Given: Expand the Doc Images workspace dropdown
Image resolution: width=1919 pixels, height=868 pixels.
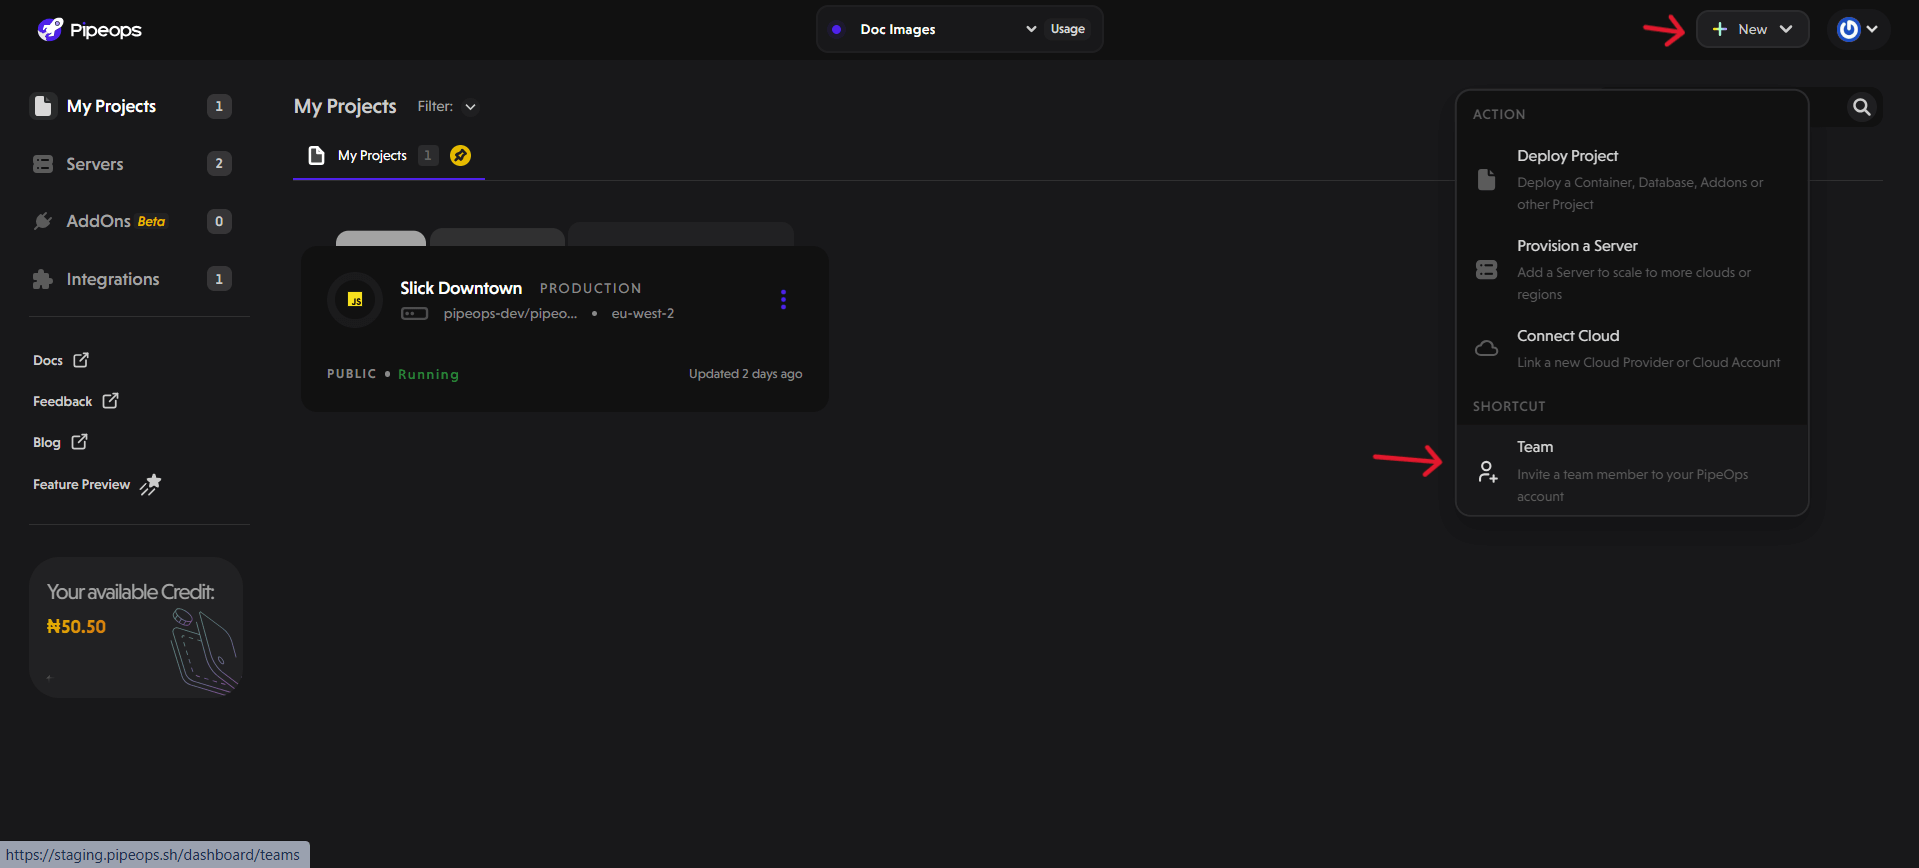Looking at the screenshot, I should click(934, 29).
